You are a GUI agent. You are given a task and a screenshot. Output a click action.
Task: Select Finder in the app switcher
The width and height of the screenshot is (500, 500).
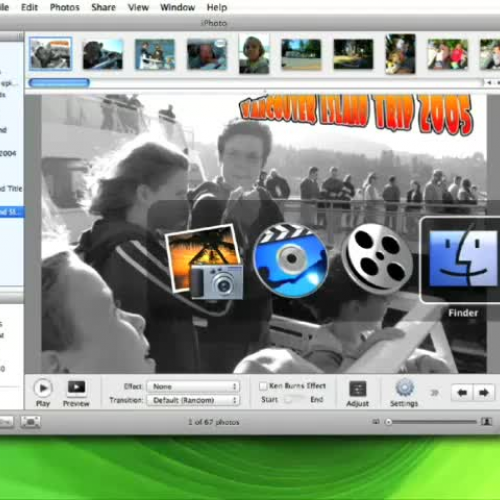pos(463,260)
